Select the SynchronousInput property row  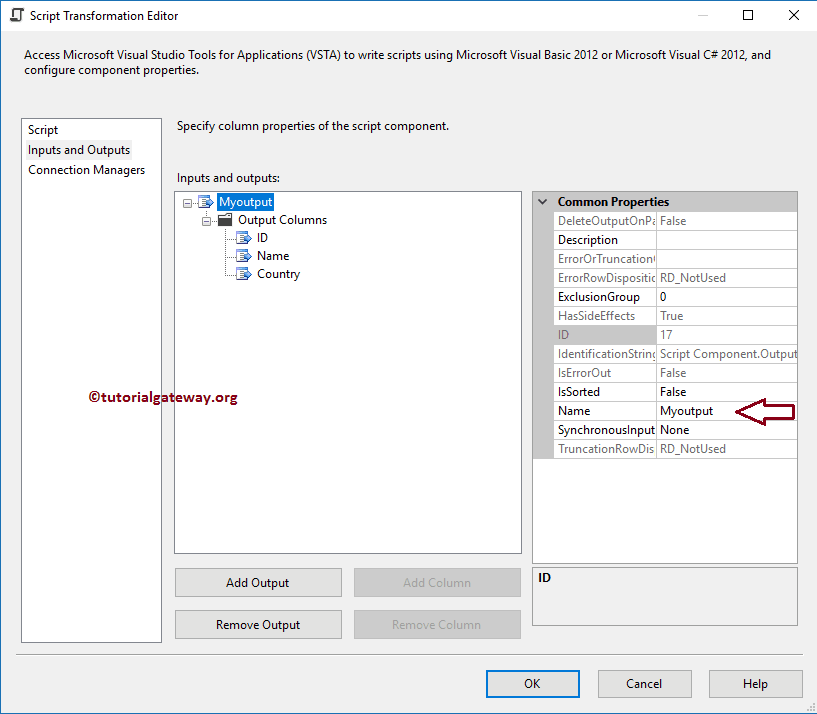coord(604,429)
